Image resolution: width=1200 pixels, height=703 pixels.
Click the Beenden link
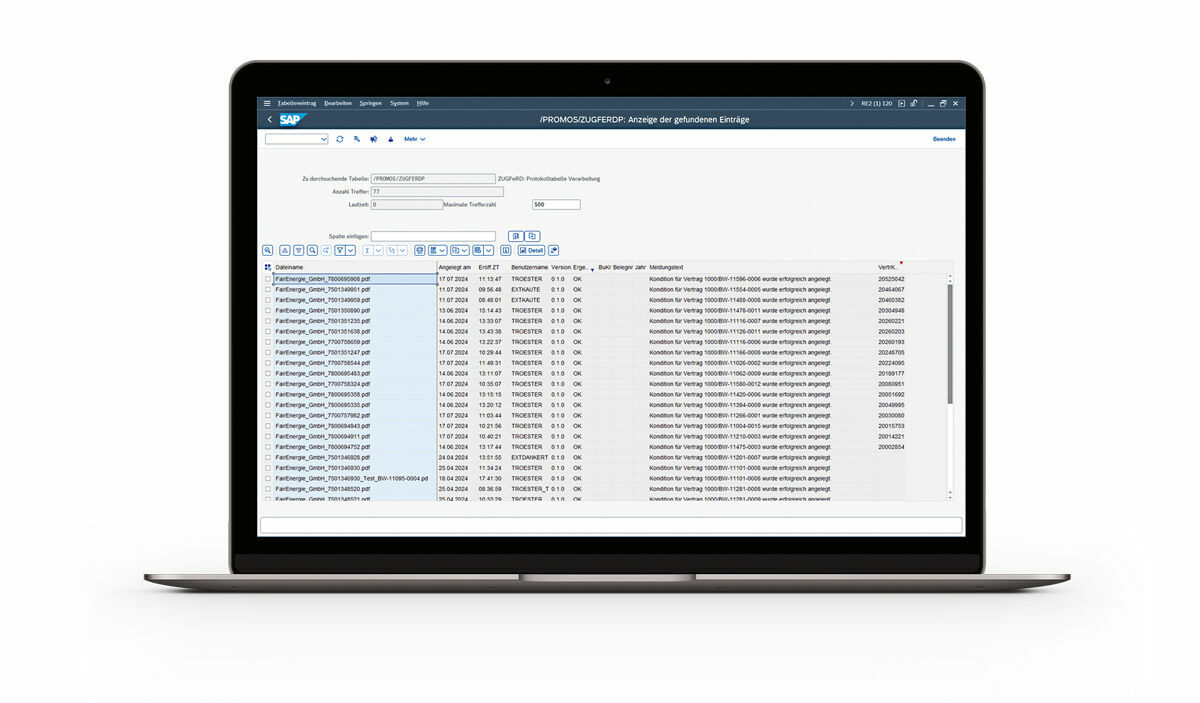tap(943, 139)
